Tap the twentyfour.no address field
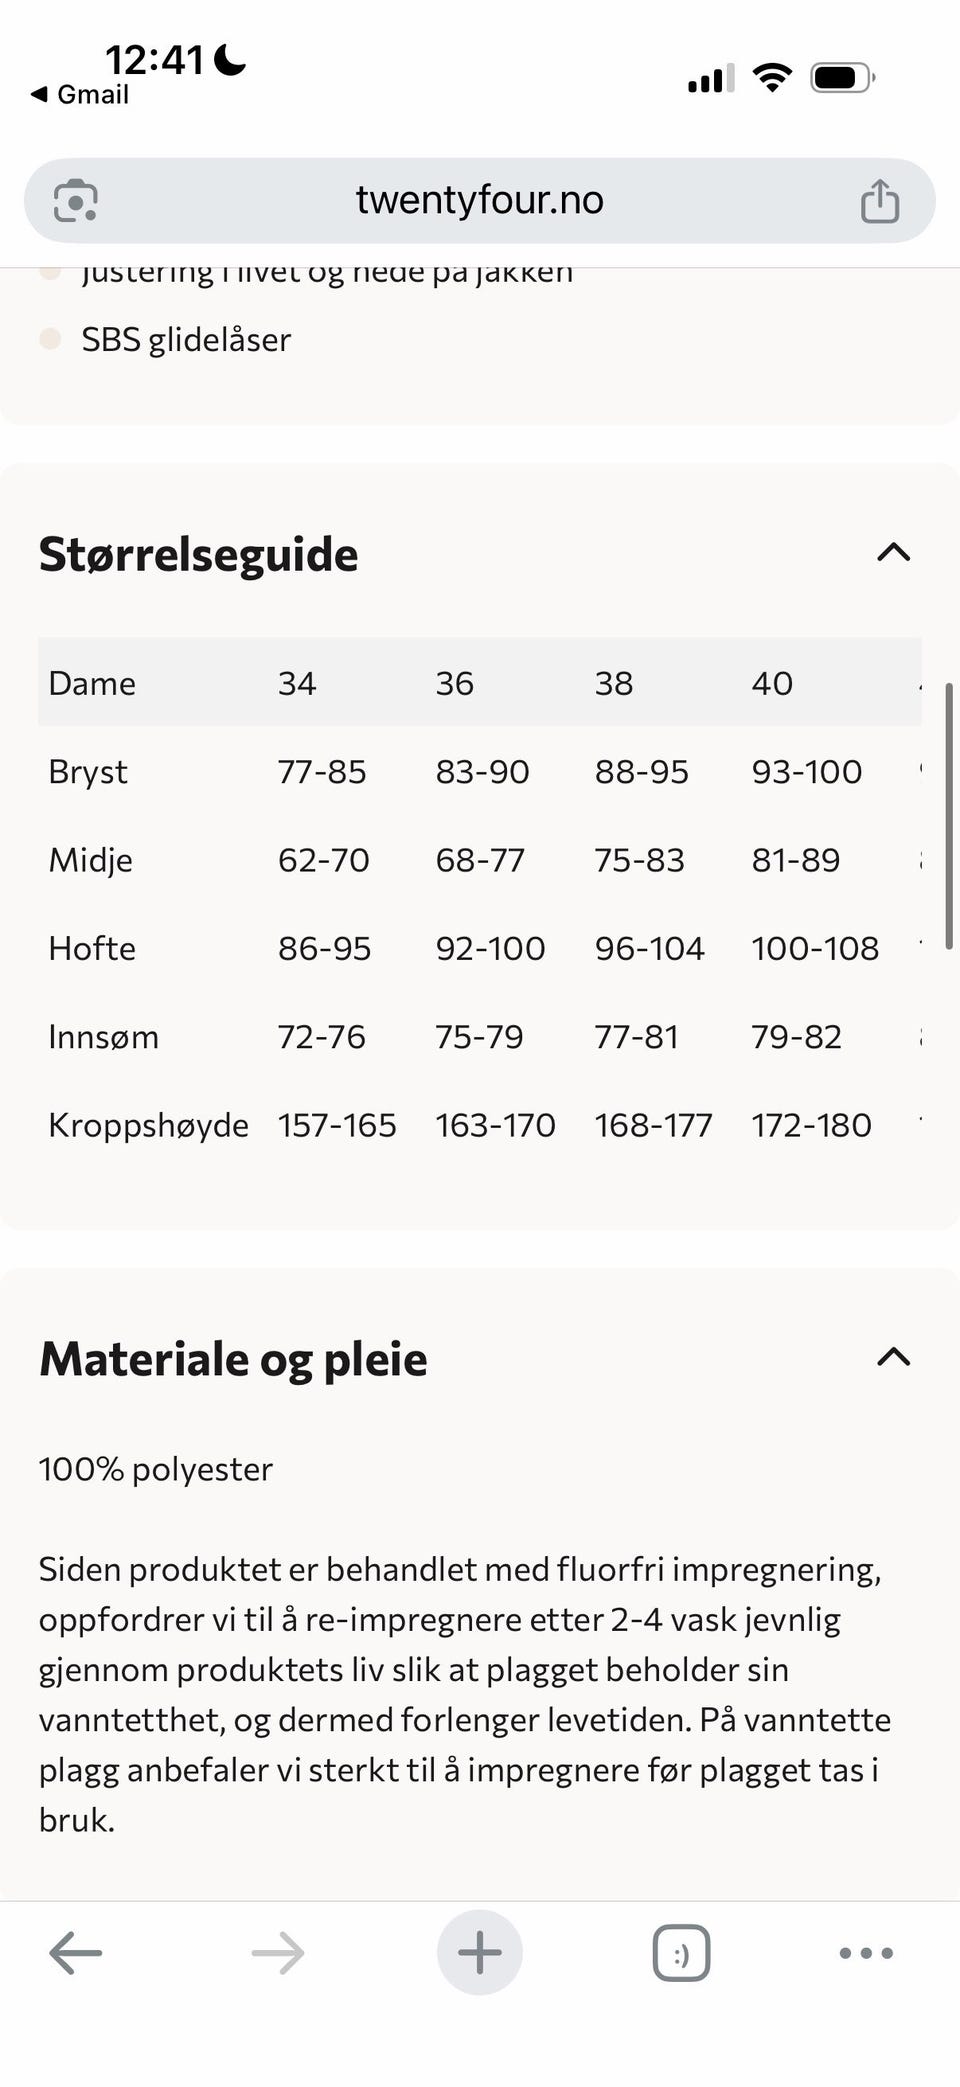 click(x=480, y=200)
